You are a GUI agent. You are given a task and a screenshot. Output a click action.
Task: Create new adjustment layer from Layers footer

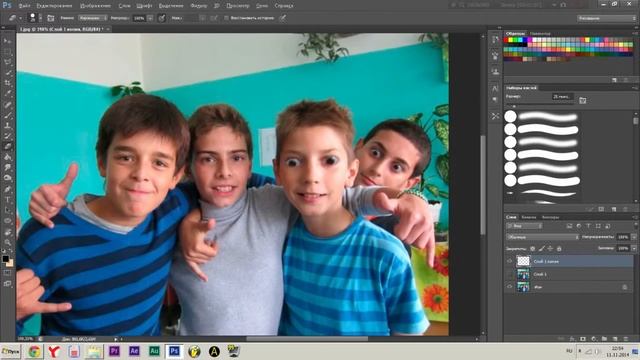593,339
